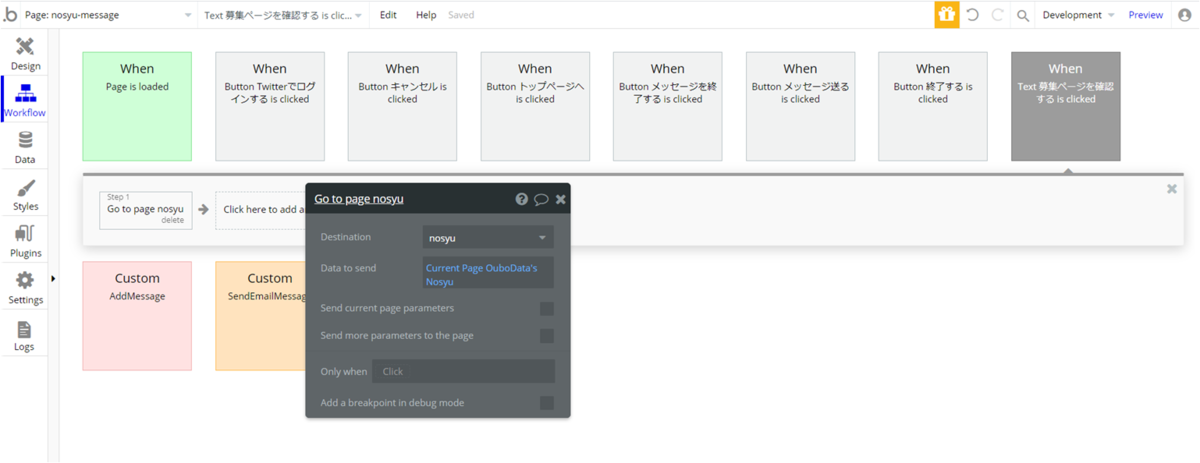Viewport: 1200px width, 463px height.
Task: Open the Edit menu
Action: click(388, 15)
